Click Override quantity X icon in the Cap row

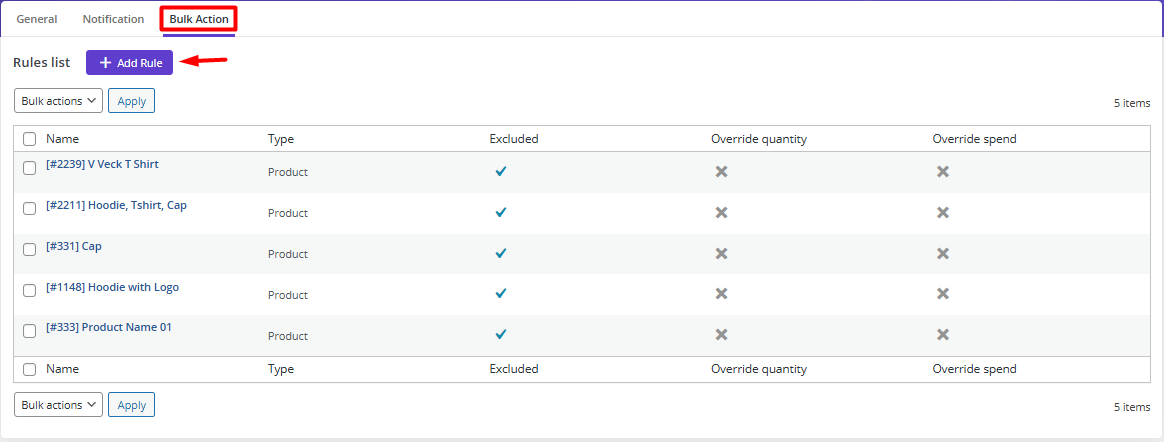[x=721, y=253]
